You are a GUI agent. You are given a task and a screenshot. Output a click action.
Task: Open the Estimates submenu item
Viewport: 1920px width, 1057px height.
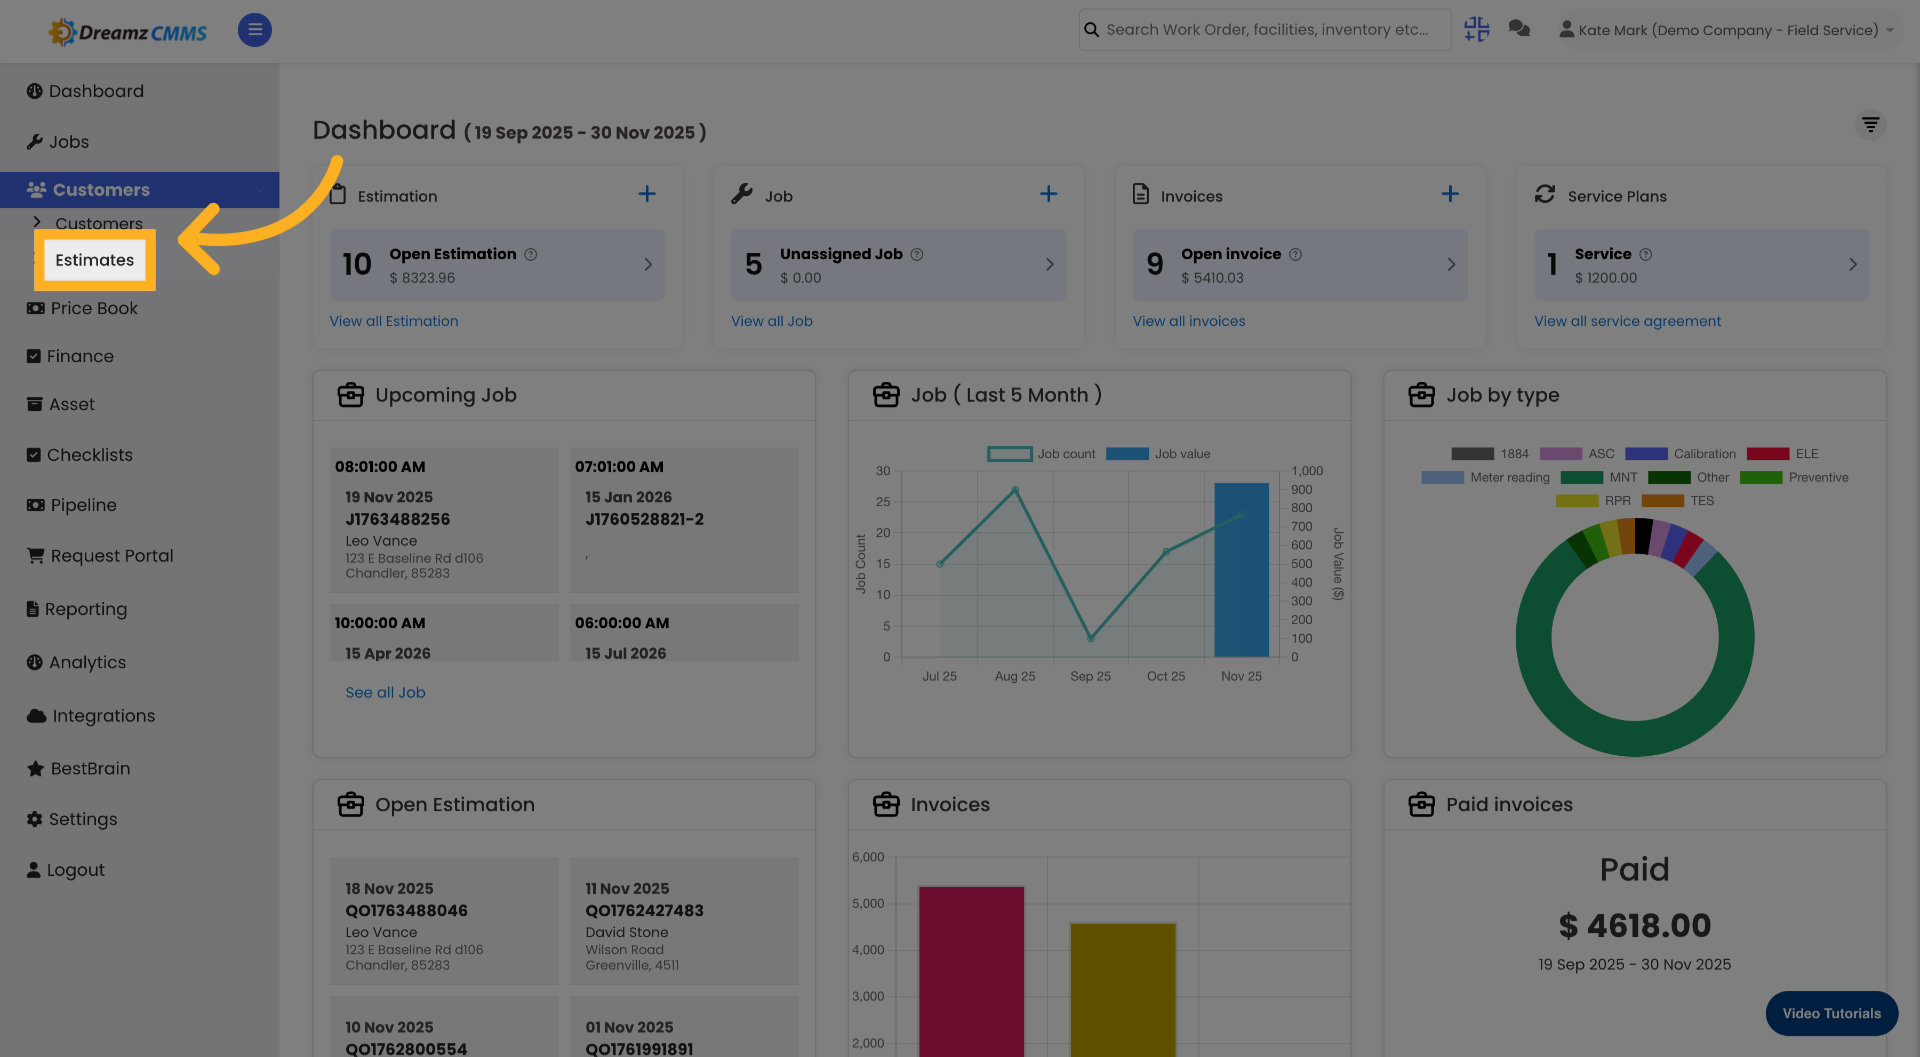pos(94,259)
